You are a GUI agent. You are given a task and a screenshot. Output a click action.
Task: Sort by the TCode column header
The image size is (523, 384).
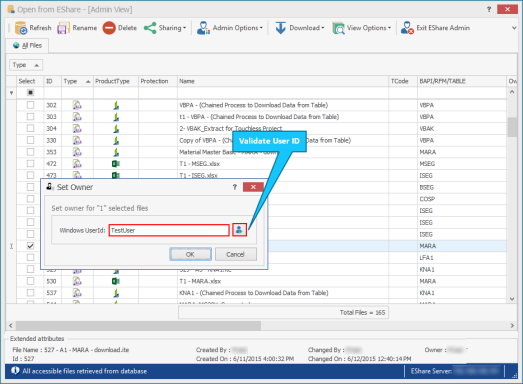pos(403,81)
